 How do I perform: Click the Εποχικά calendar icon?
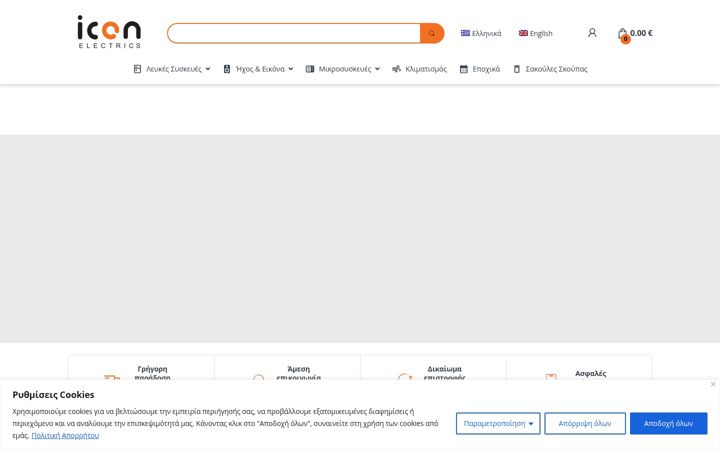464,69
